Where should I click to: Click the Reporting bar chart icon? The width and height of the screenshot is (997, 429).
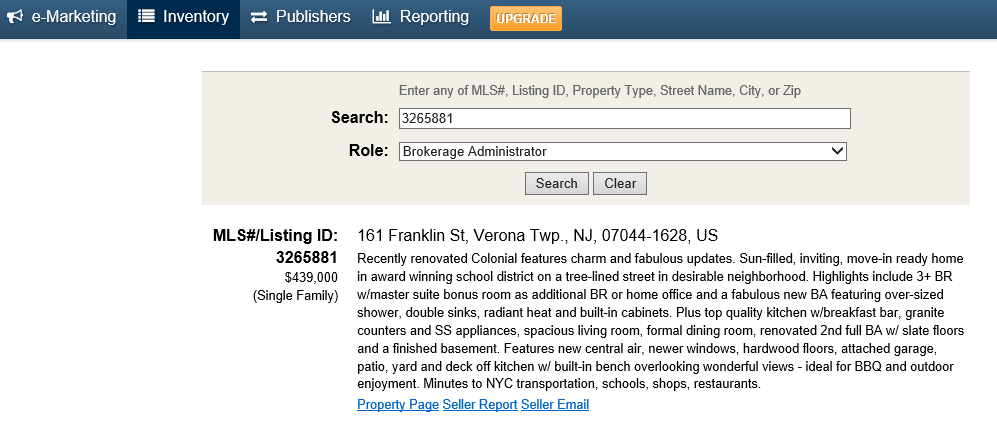coord(381,17)
